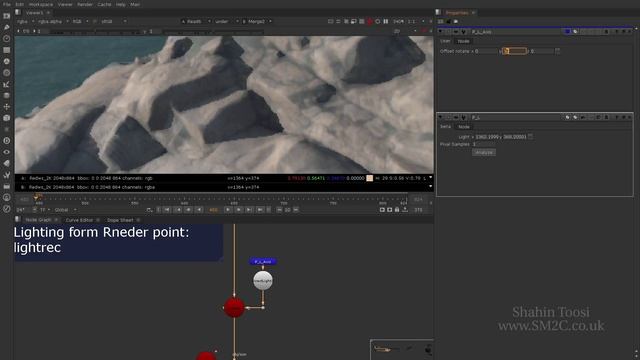Image resolution: width=640 pixels, height=360 pixels.
Task: Click the animation menu icon beside Offset rotate
Action: (x=557, y=51)
